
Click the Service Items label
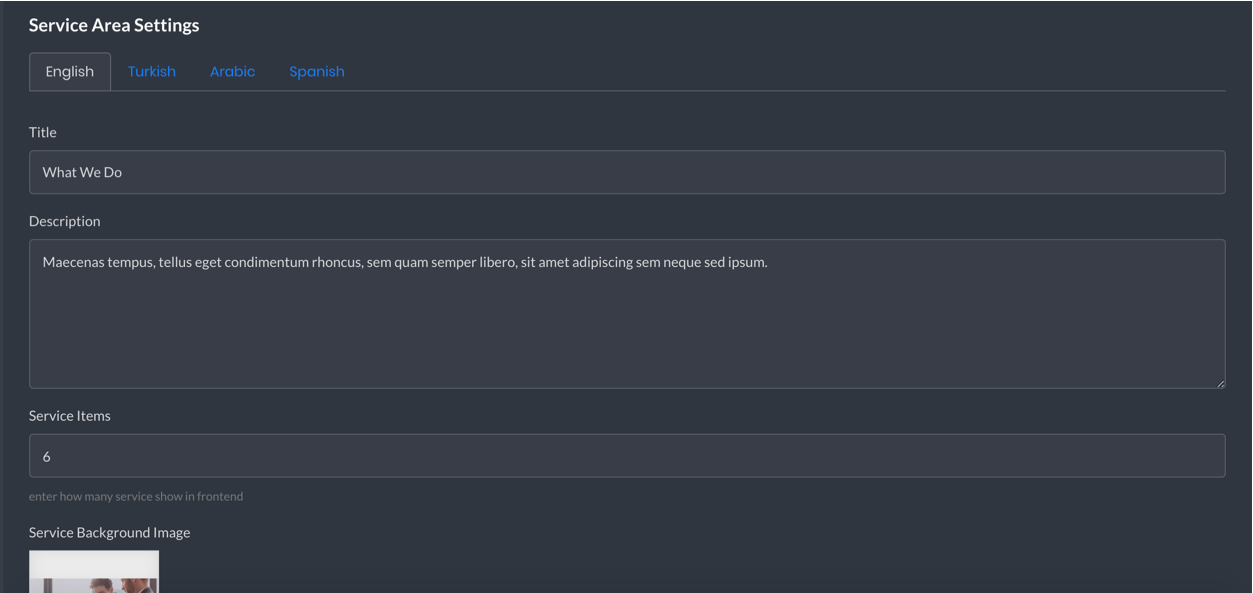pyautogui.click(x=70, y=416)
